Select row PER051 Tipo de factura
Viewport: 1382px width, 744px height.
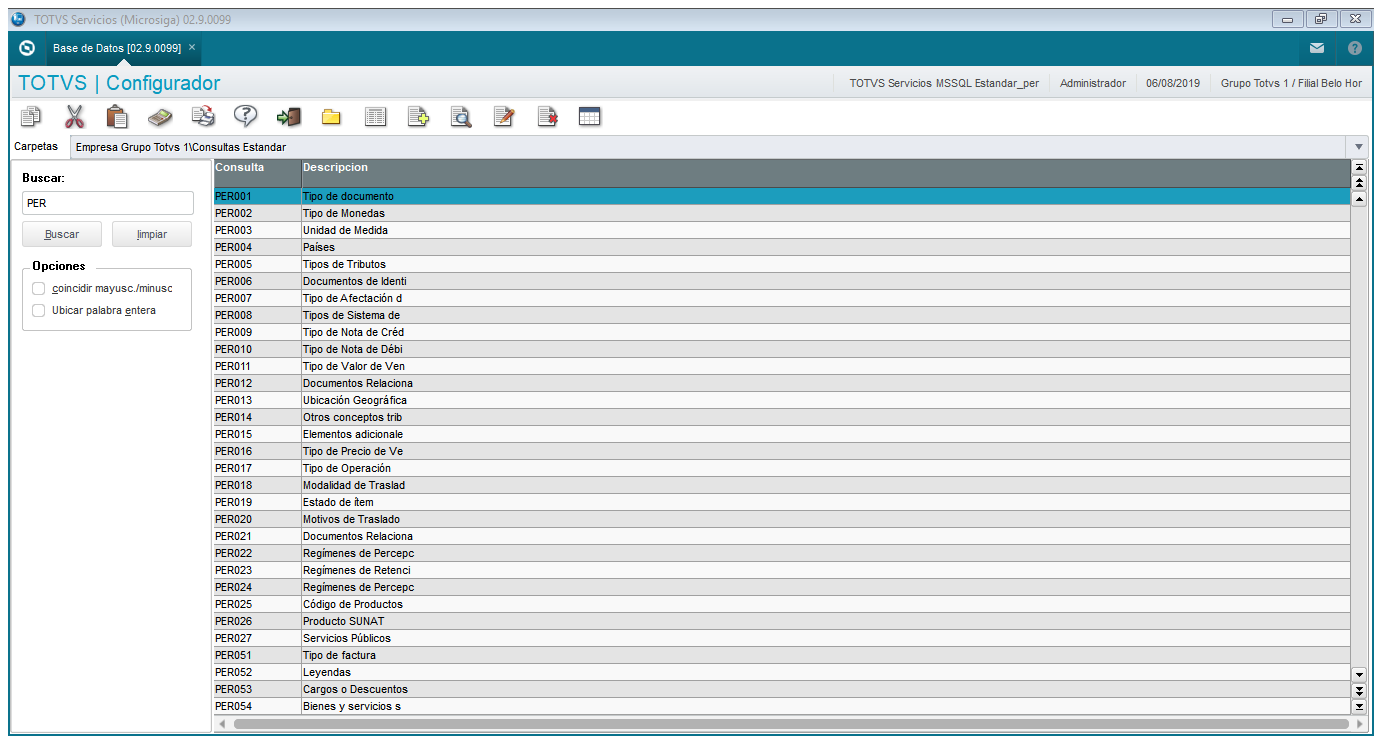click(782, 655)
